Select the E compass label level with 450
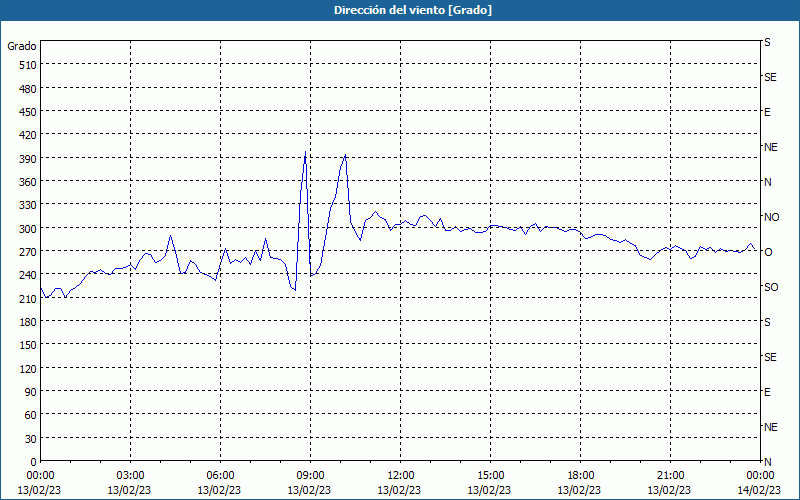Image resolution: width=800 pixels, height=500 pixels. point(767,112)
